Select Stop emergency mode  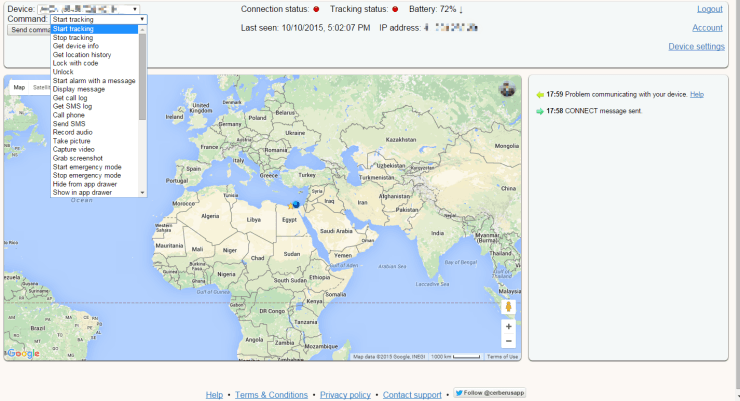tap(94, 175)
